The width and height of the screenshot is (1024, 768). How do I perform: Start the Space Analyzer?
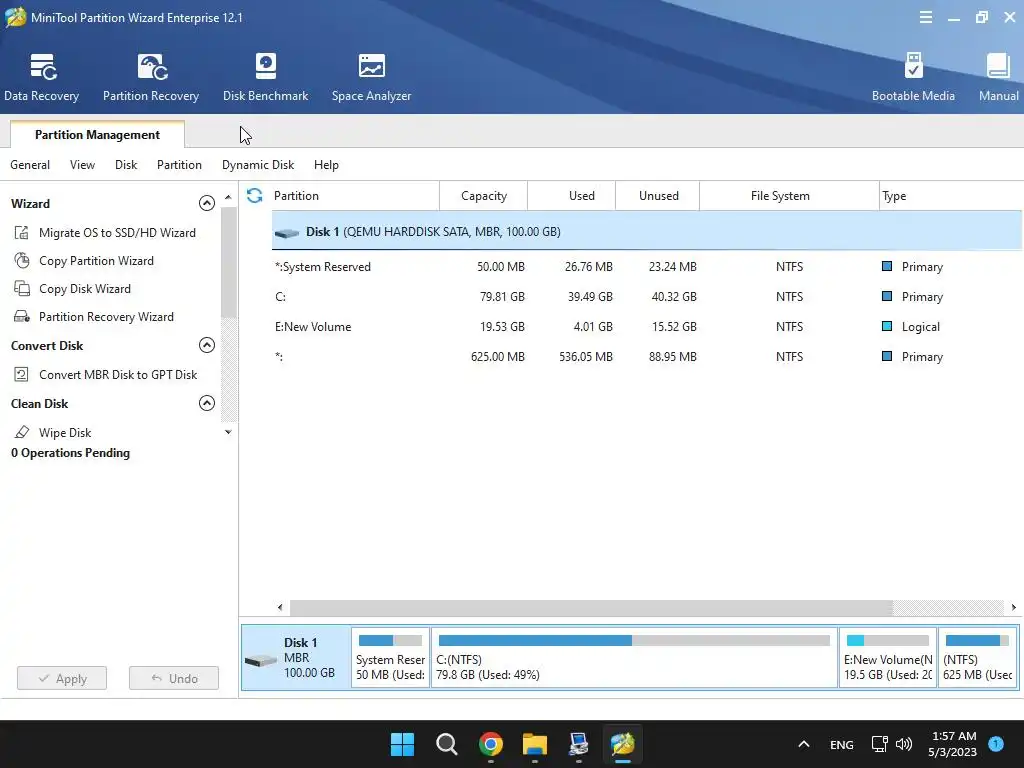click(371, 78)
